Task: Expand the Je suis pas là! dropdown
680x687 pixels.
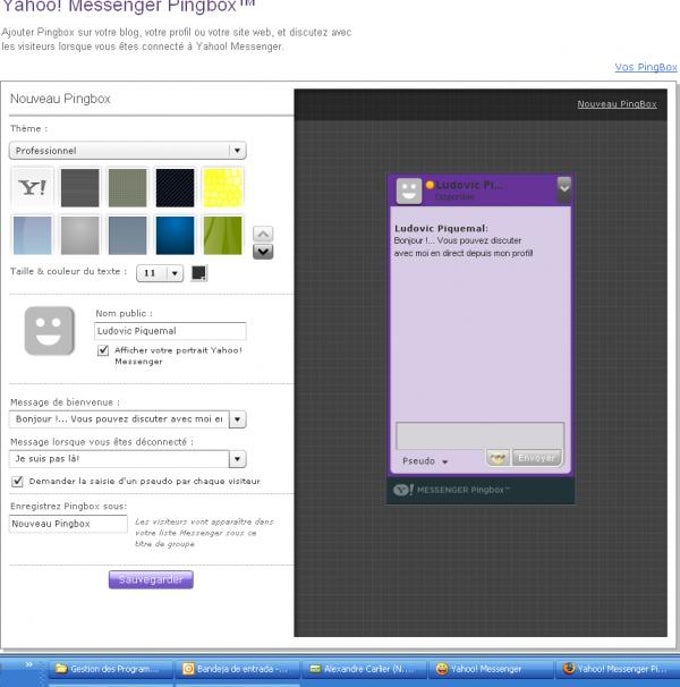Action: (x=237, y=459)
